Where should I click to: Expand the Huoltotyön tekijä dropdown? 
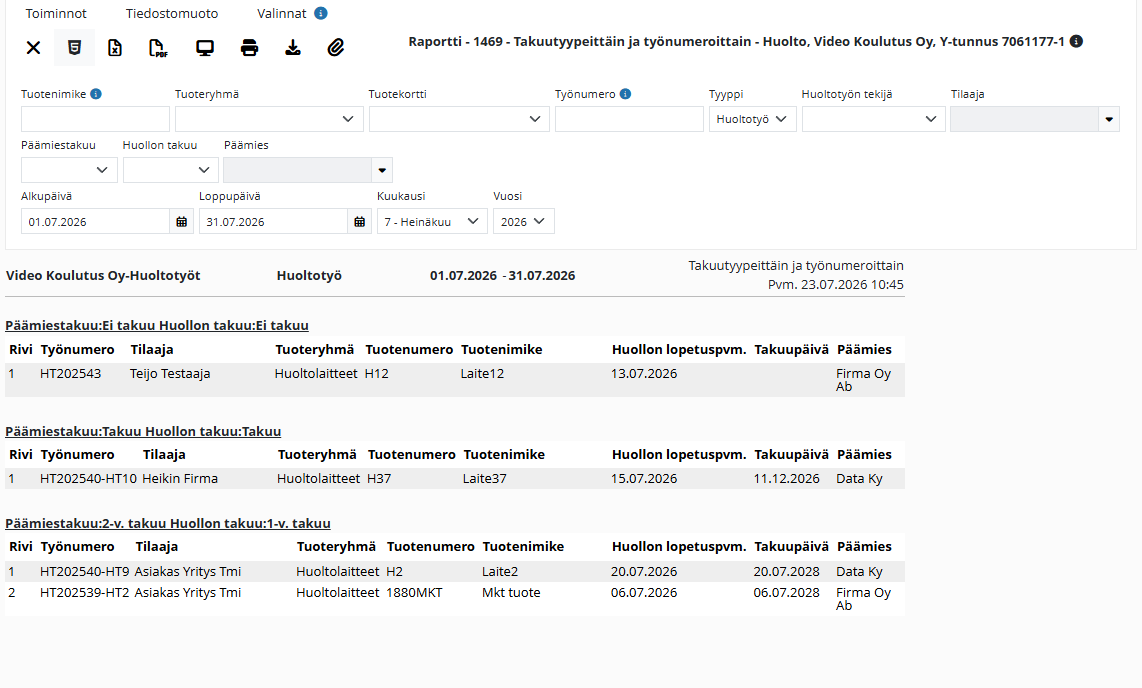tap(873, 119)
